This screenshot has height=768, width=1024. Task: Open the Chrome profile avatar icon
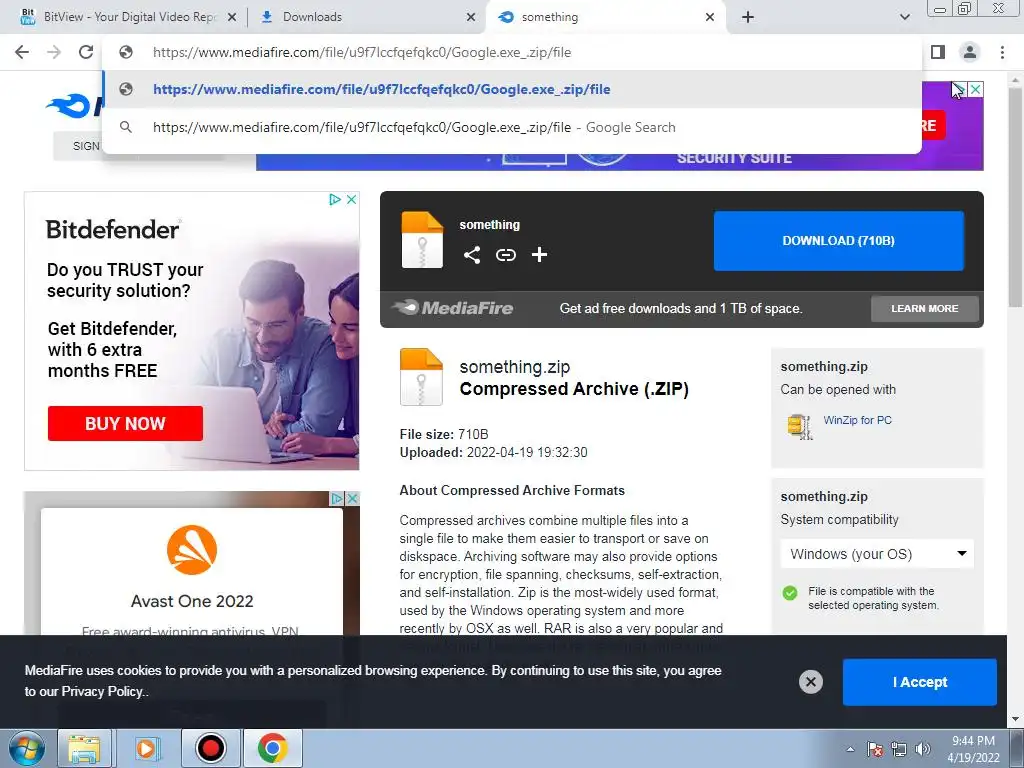970,52
